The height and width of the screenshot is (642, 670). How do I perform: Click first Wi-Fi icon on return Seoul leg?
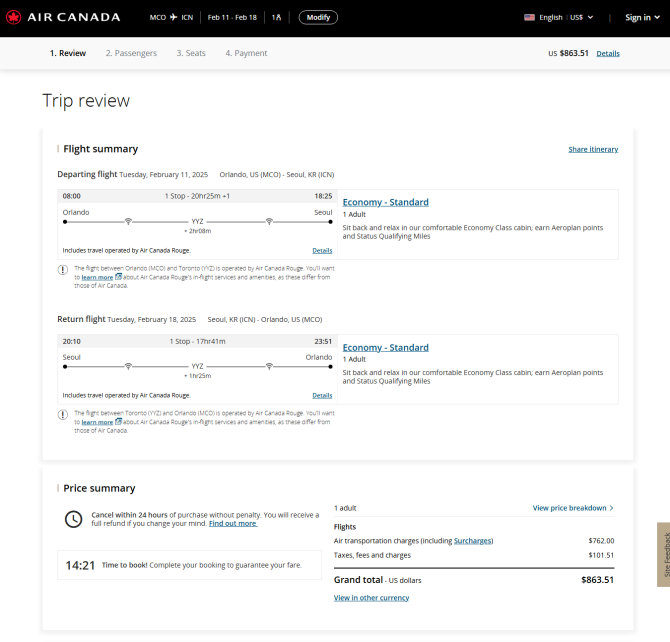pyautogui.click(x=128, y=366)
